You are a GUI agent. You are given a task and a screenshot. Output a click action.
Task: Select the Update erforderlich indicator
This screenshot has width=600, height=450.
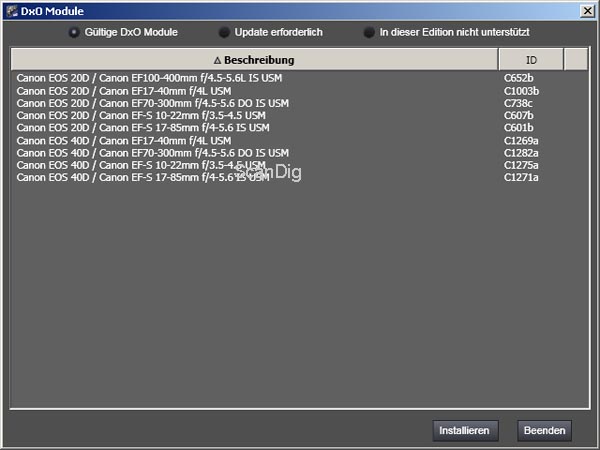tap(224, 33)
